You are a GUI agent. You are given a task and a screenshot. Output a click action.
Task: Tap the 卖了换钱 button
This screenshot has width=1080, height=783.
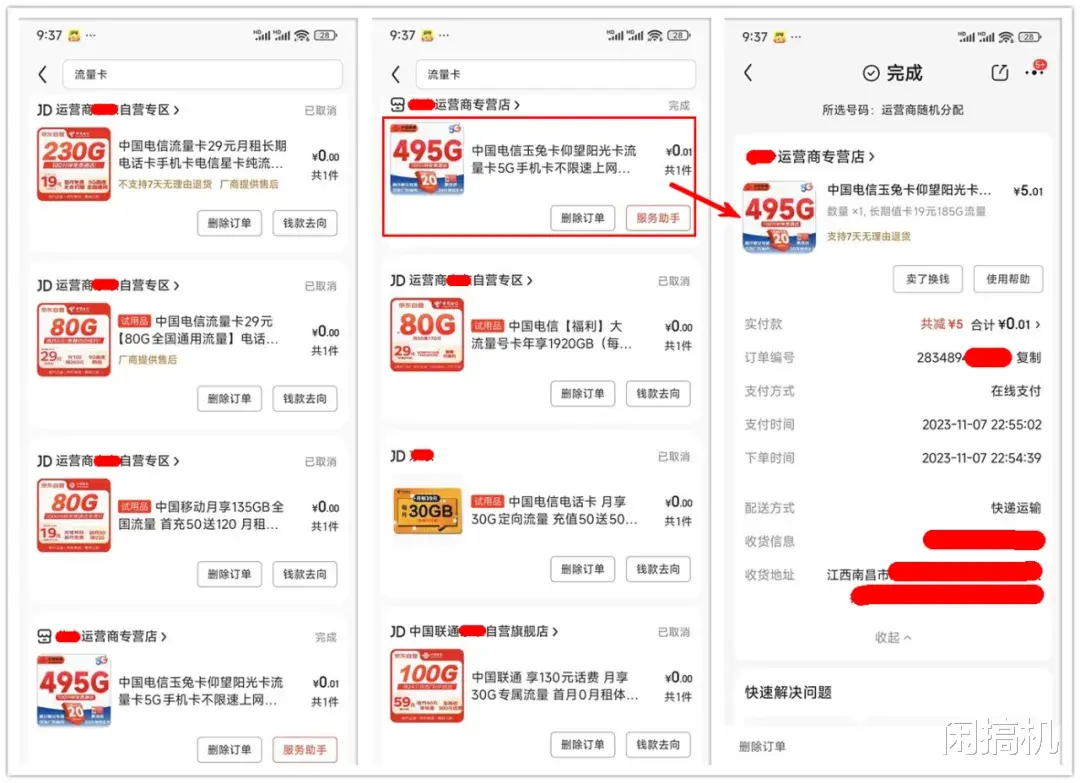[x=928, y=279]
